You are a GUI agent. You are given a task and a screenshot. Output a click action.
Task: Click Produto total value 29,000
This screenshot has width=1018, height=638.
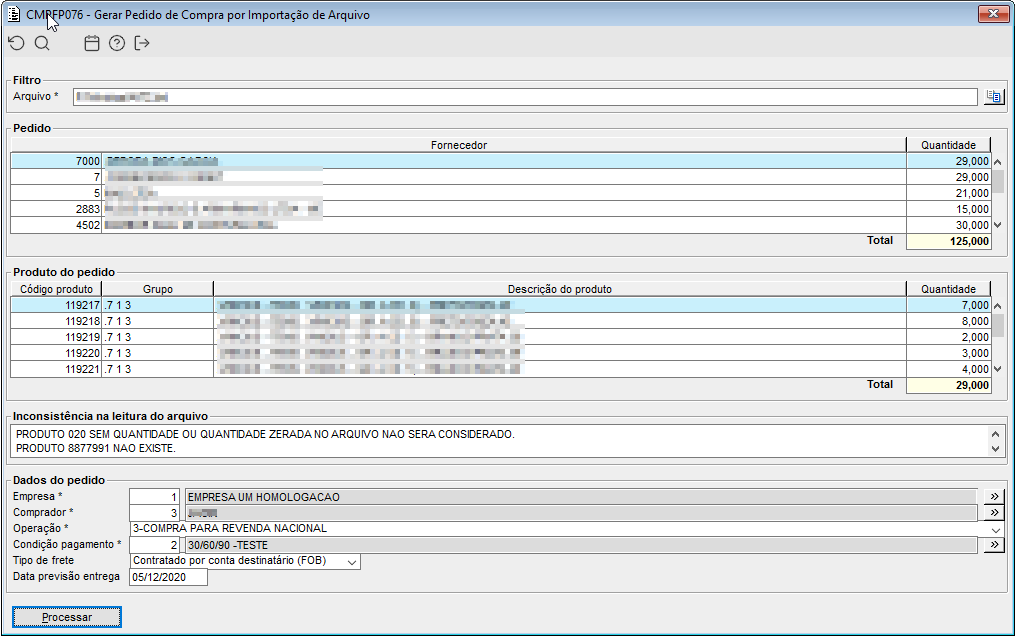[949, 386]
